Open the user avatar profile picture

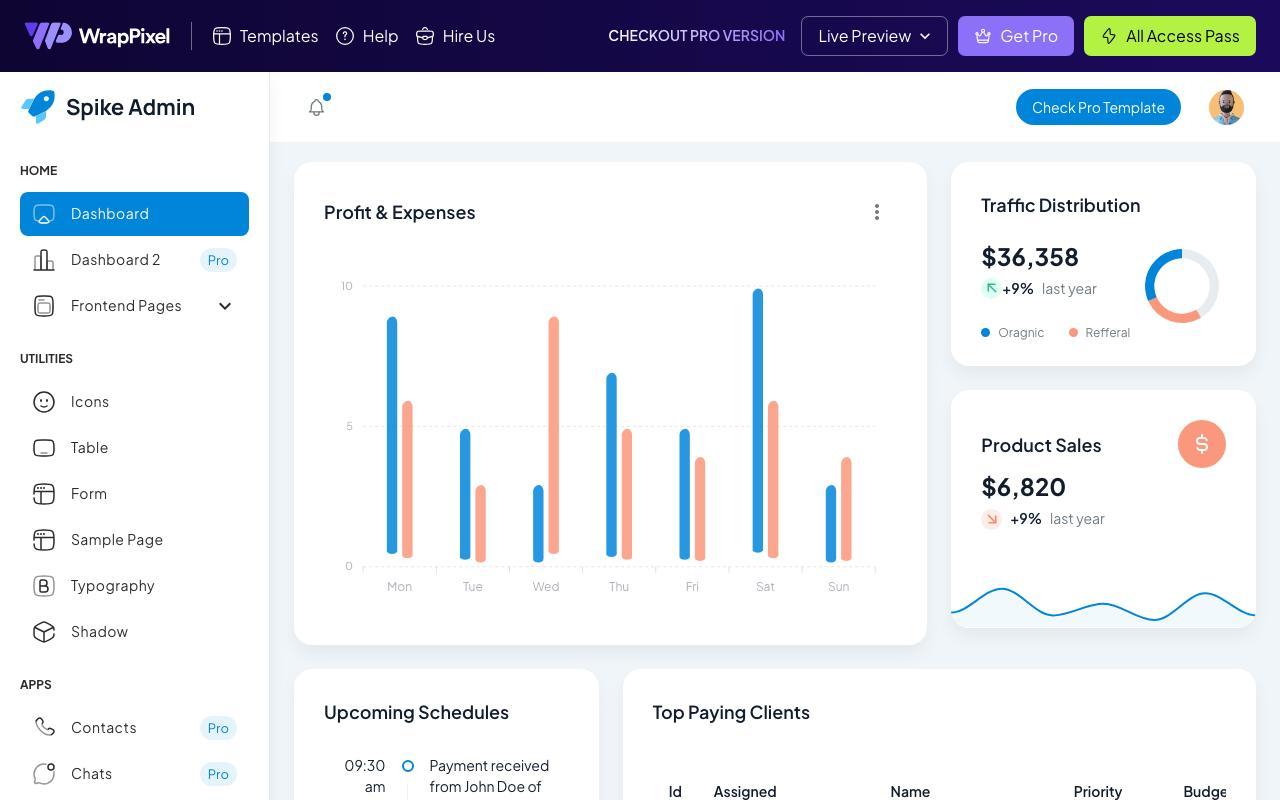[x=1226, y=107]
